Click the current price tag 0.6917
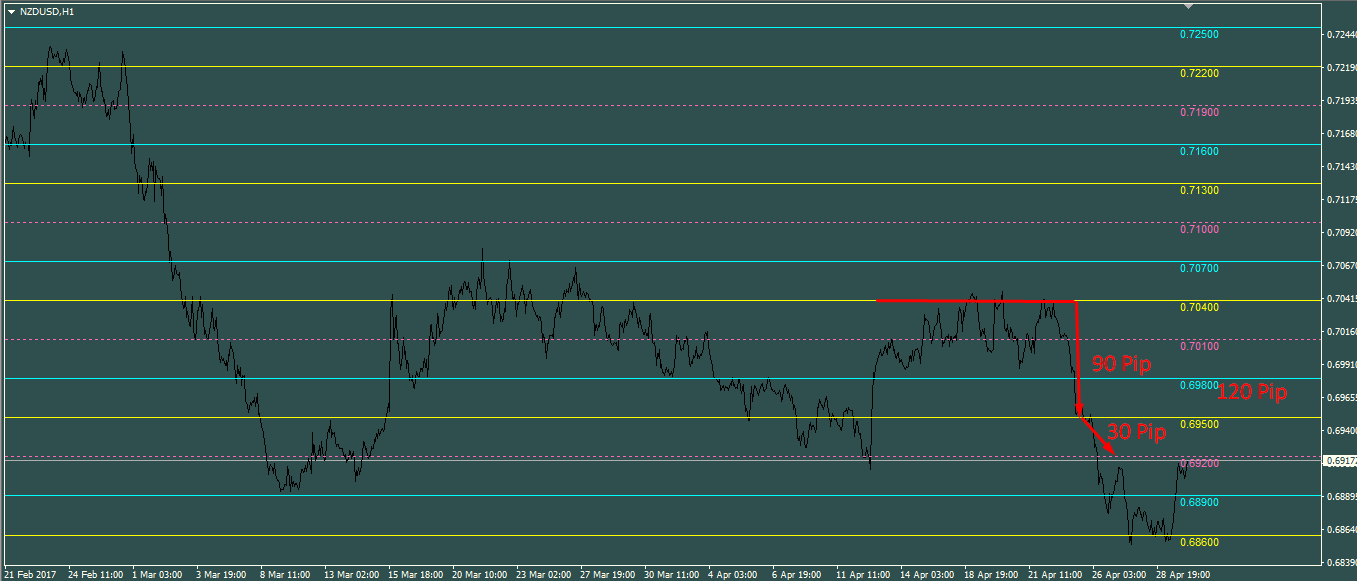The height and width of the screenshot is (581, 1357). coord(1340,461)
